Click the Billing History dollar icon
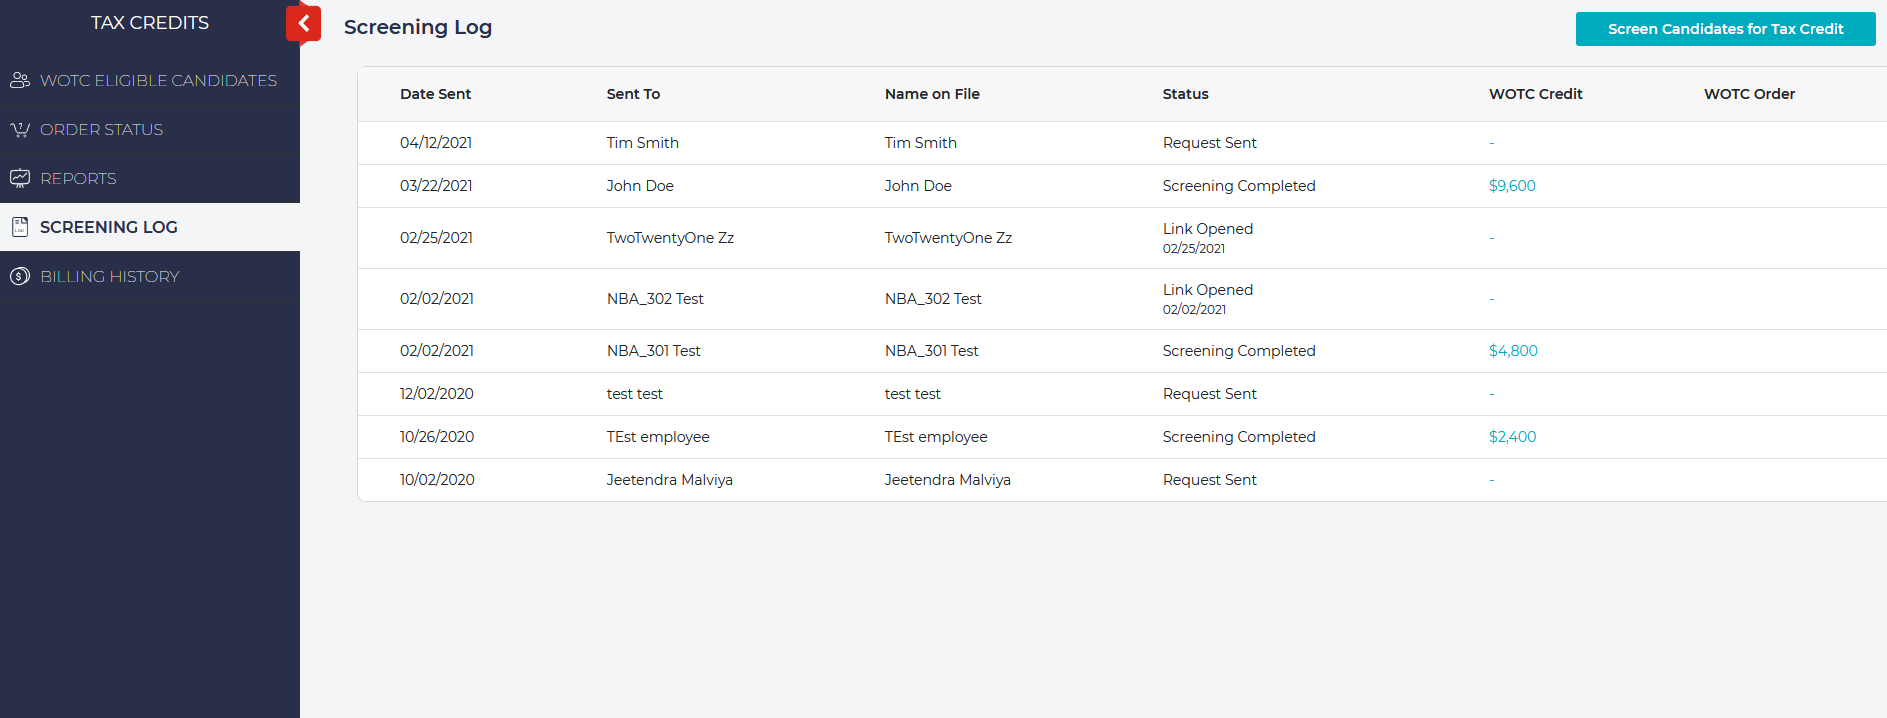 pyautogui.click(x=20, y=276)
